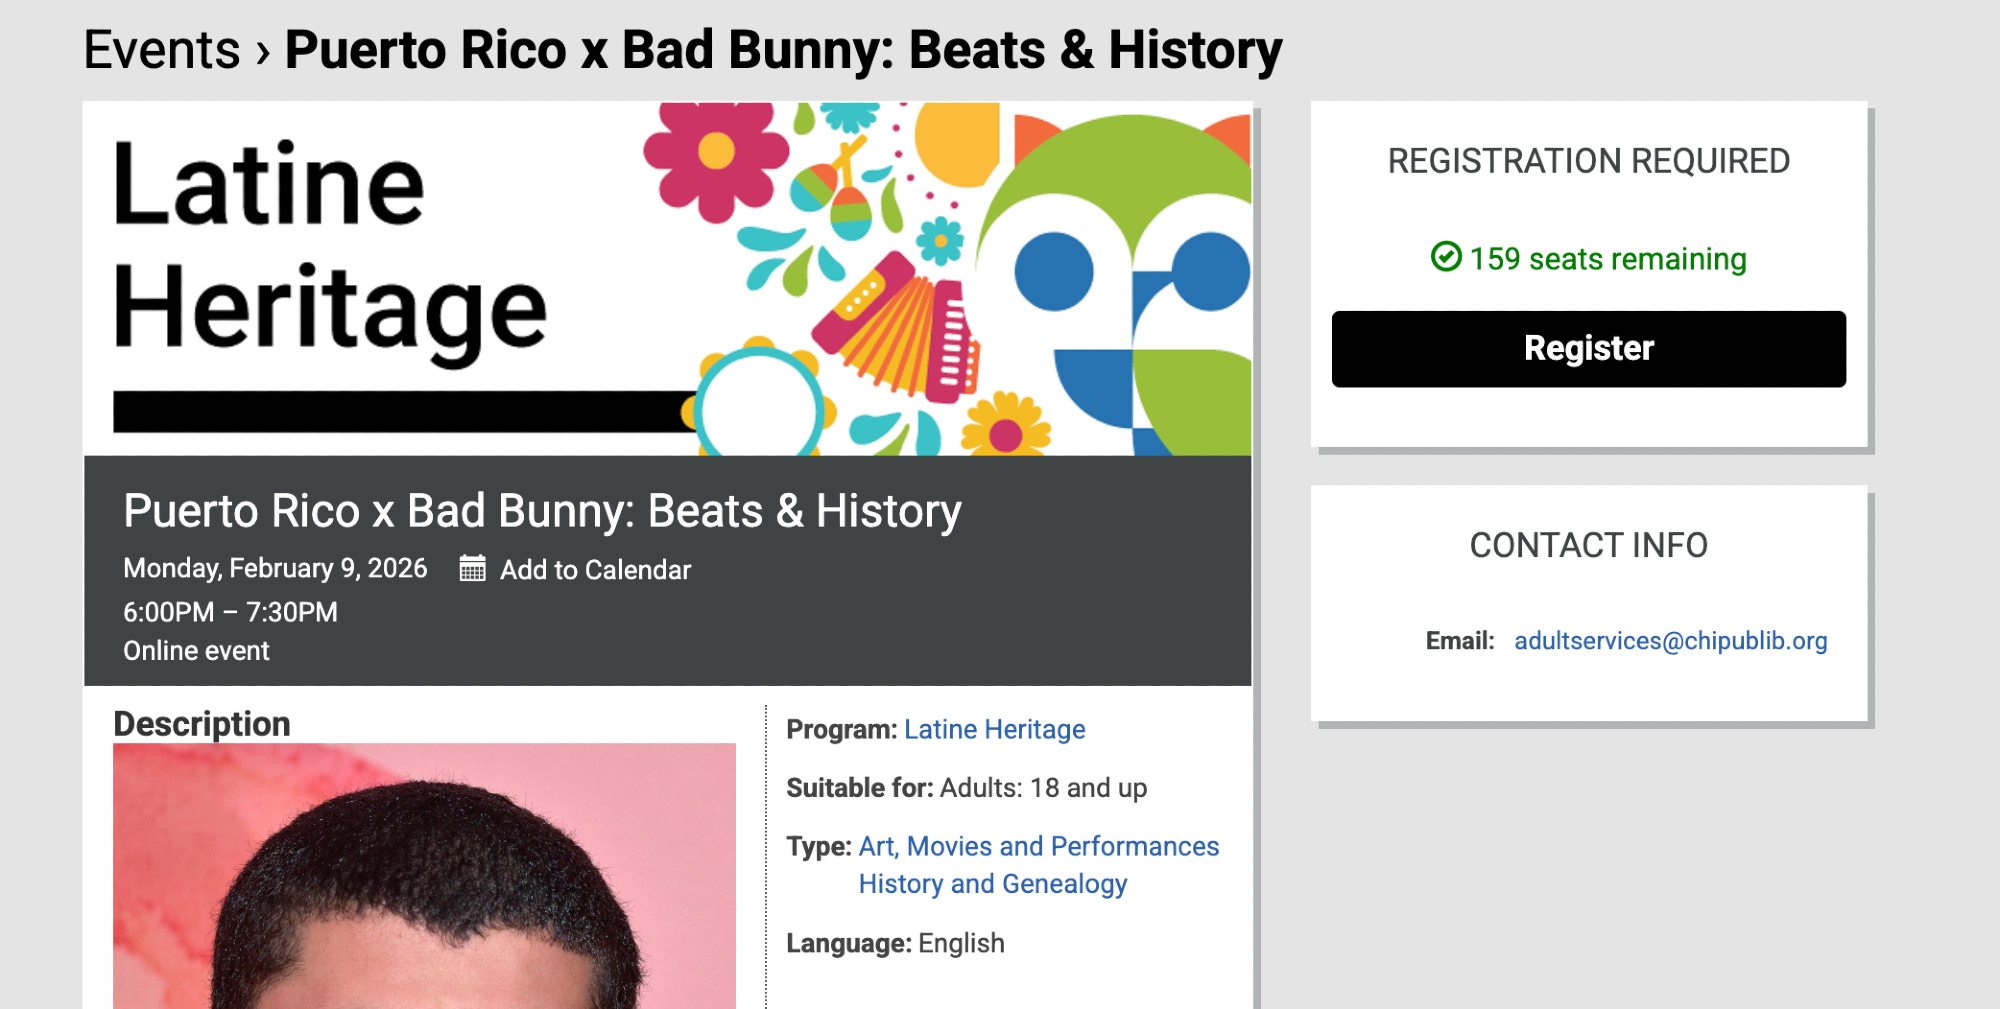Viewport: 2000px width, 1009px height.
Task: Click the Description section heading
Action: pos(202,724)
